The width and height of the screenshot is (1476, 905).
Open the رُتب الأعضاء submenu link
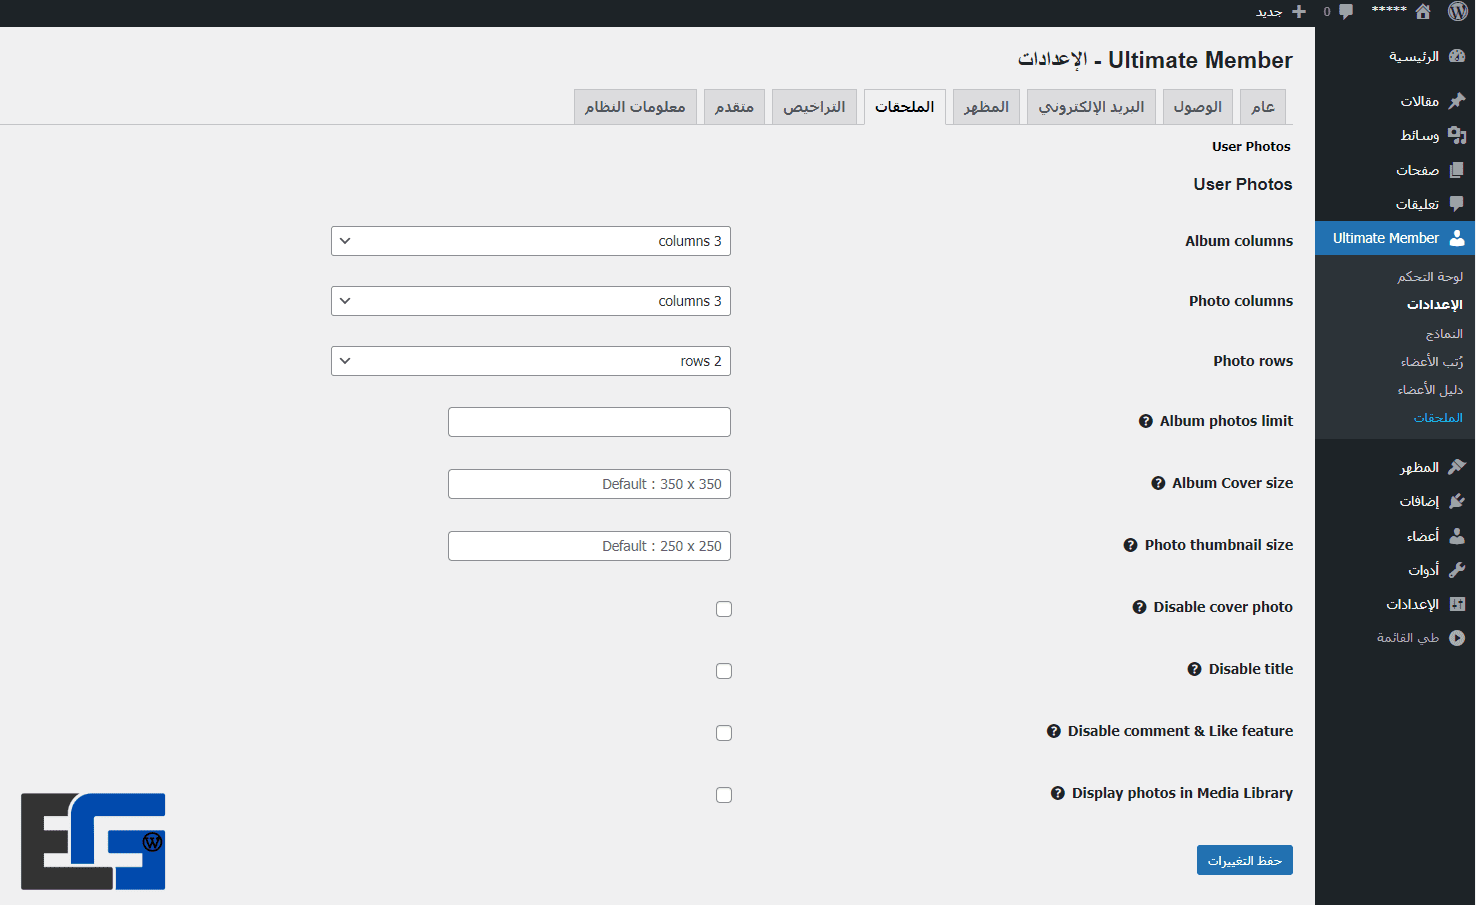click(1431, 361)
